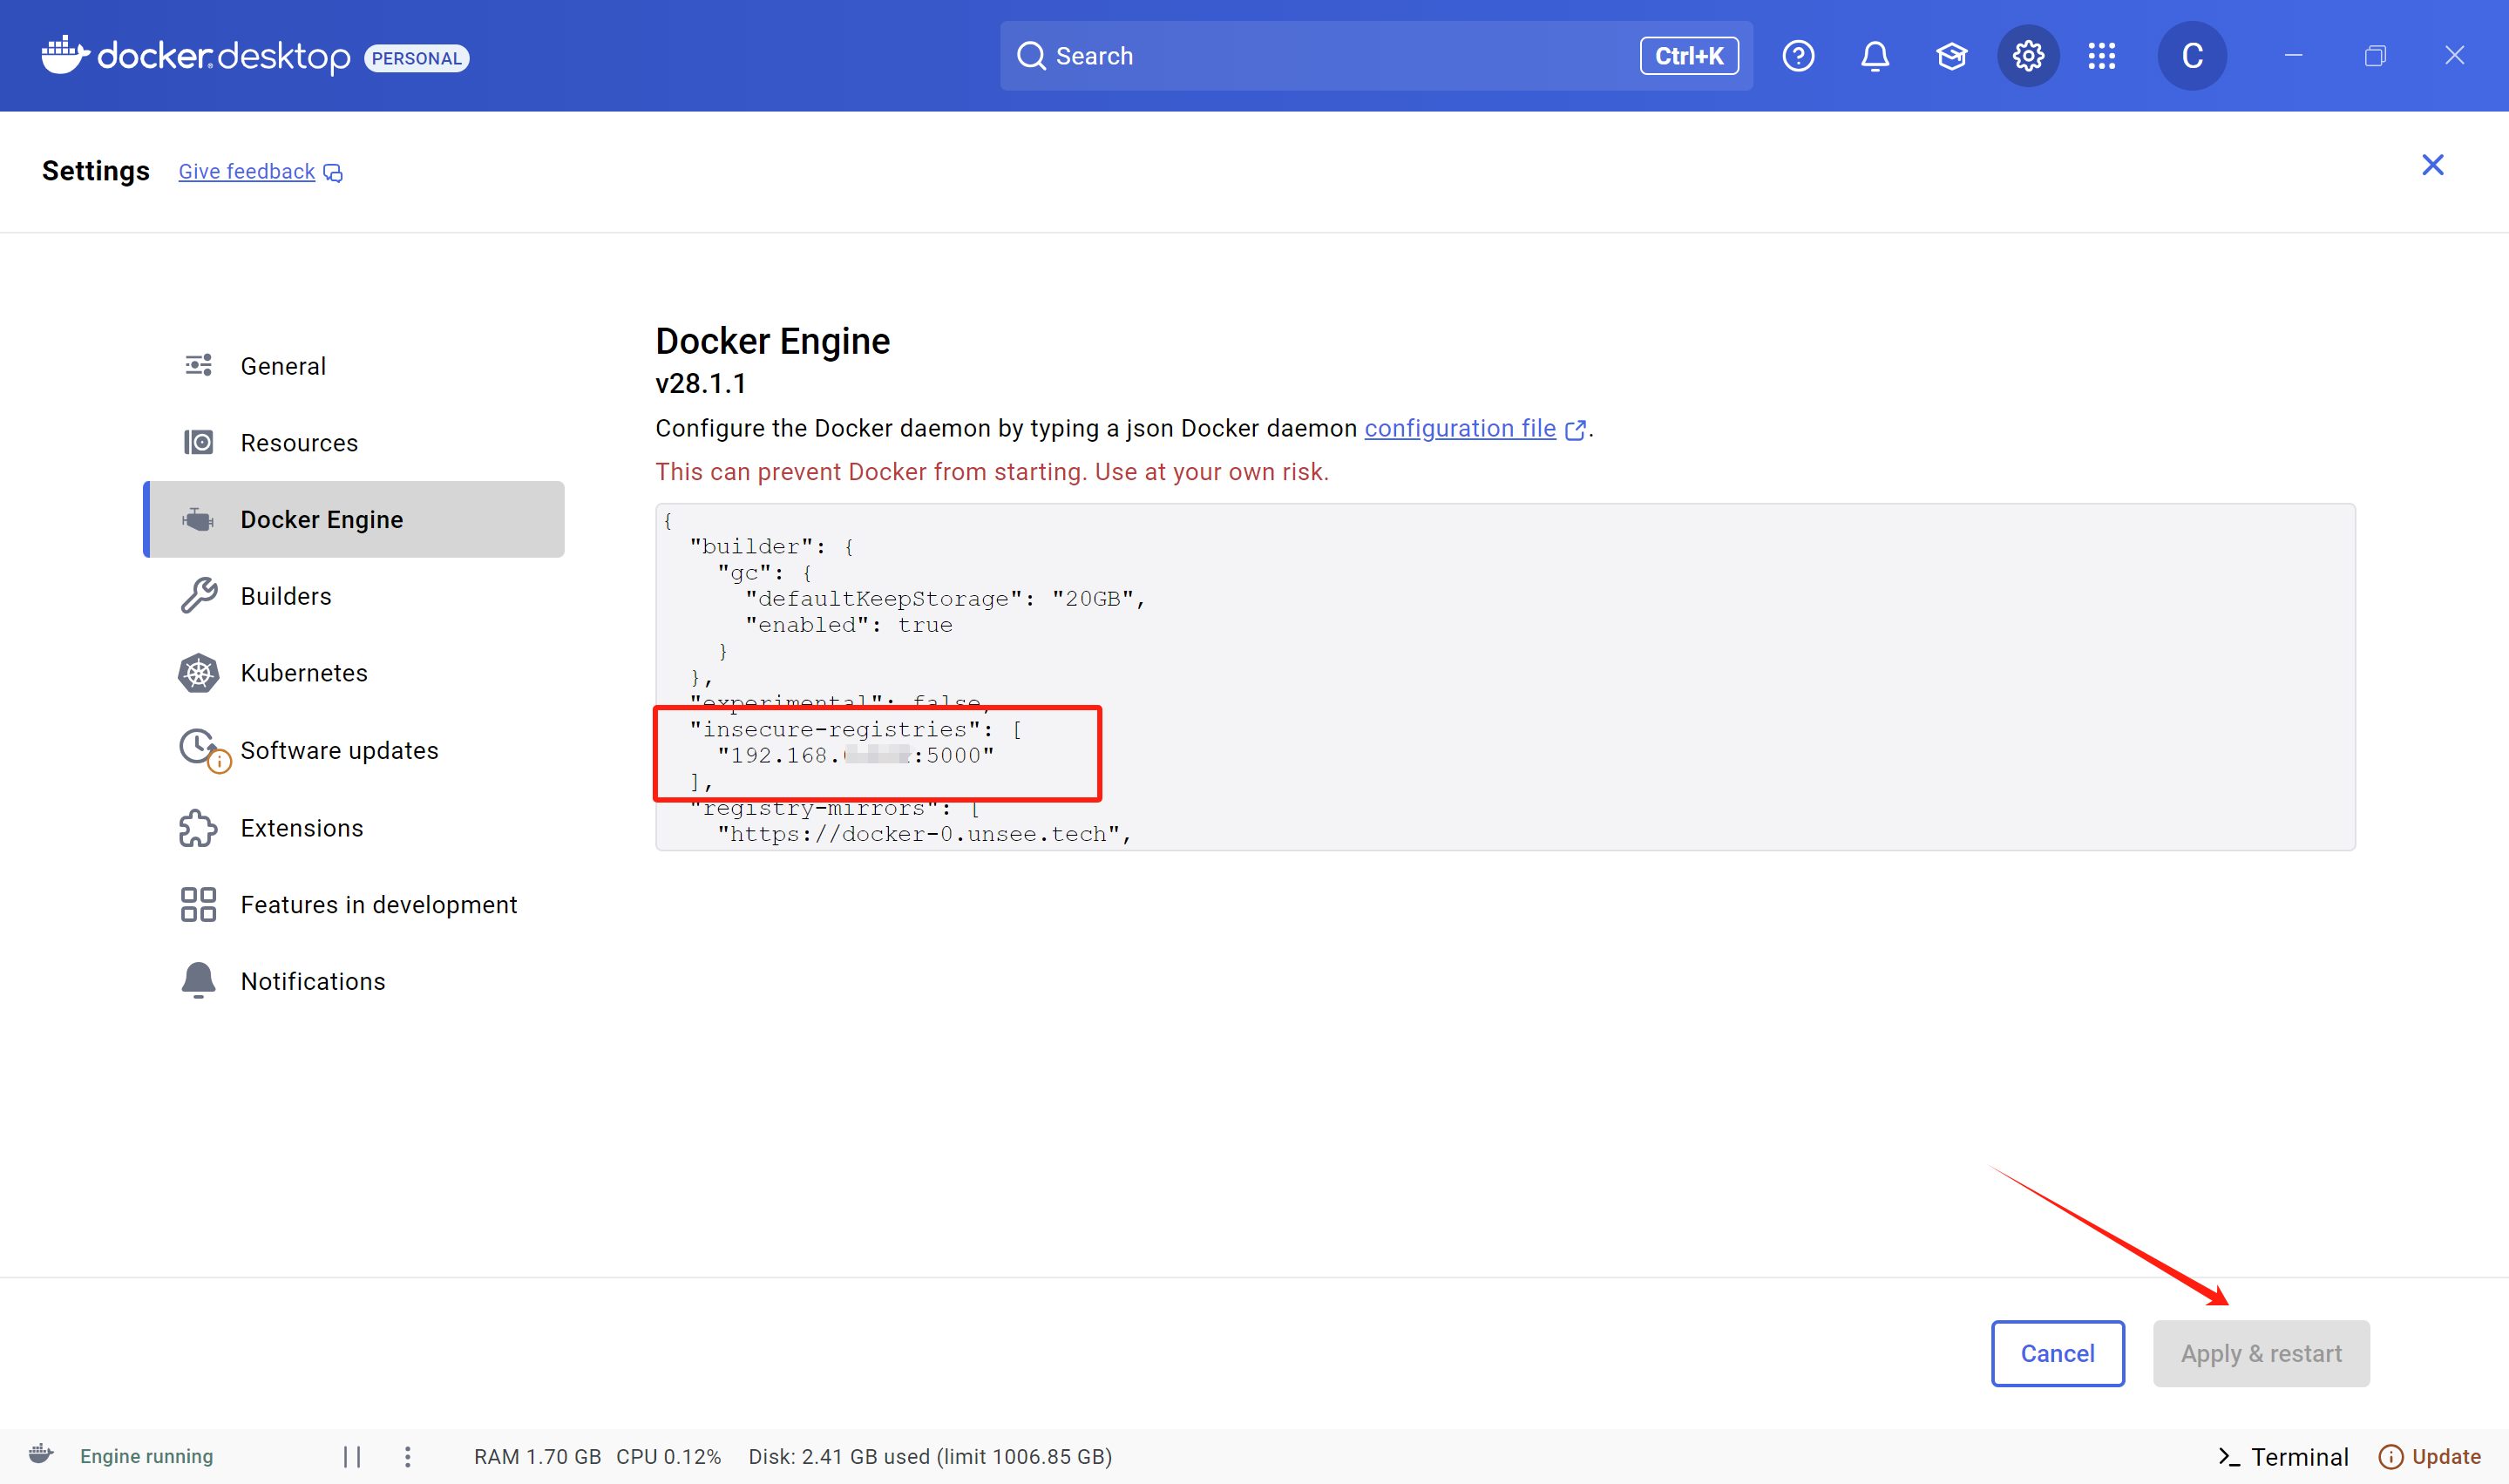This screenshot has width=2509, height=1484.
Task: Open the user account avatar C
Action: (2191, 56)
